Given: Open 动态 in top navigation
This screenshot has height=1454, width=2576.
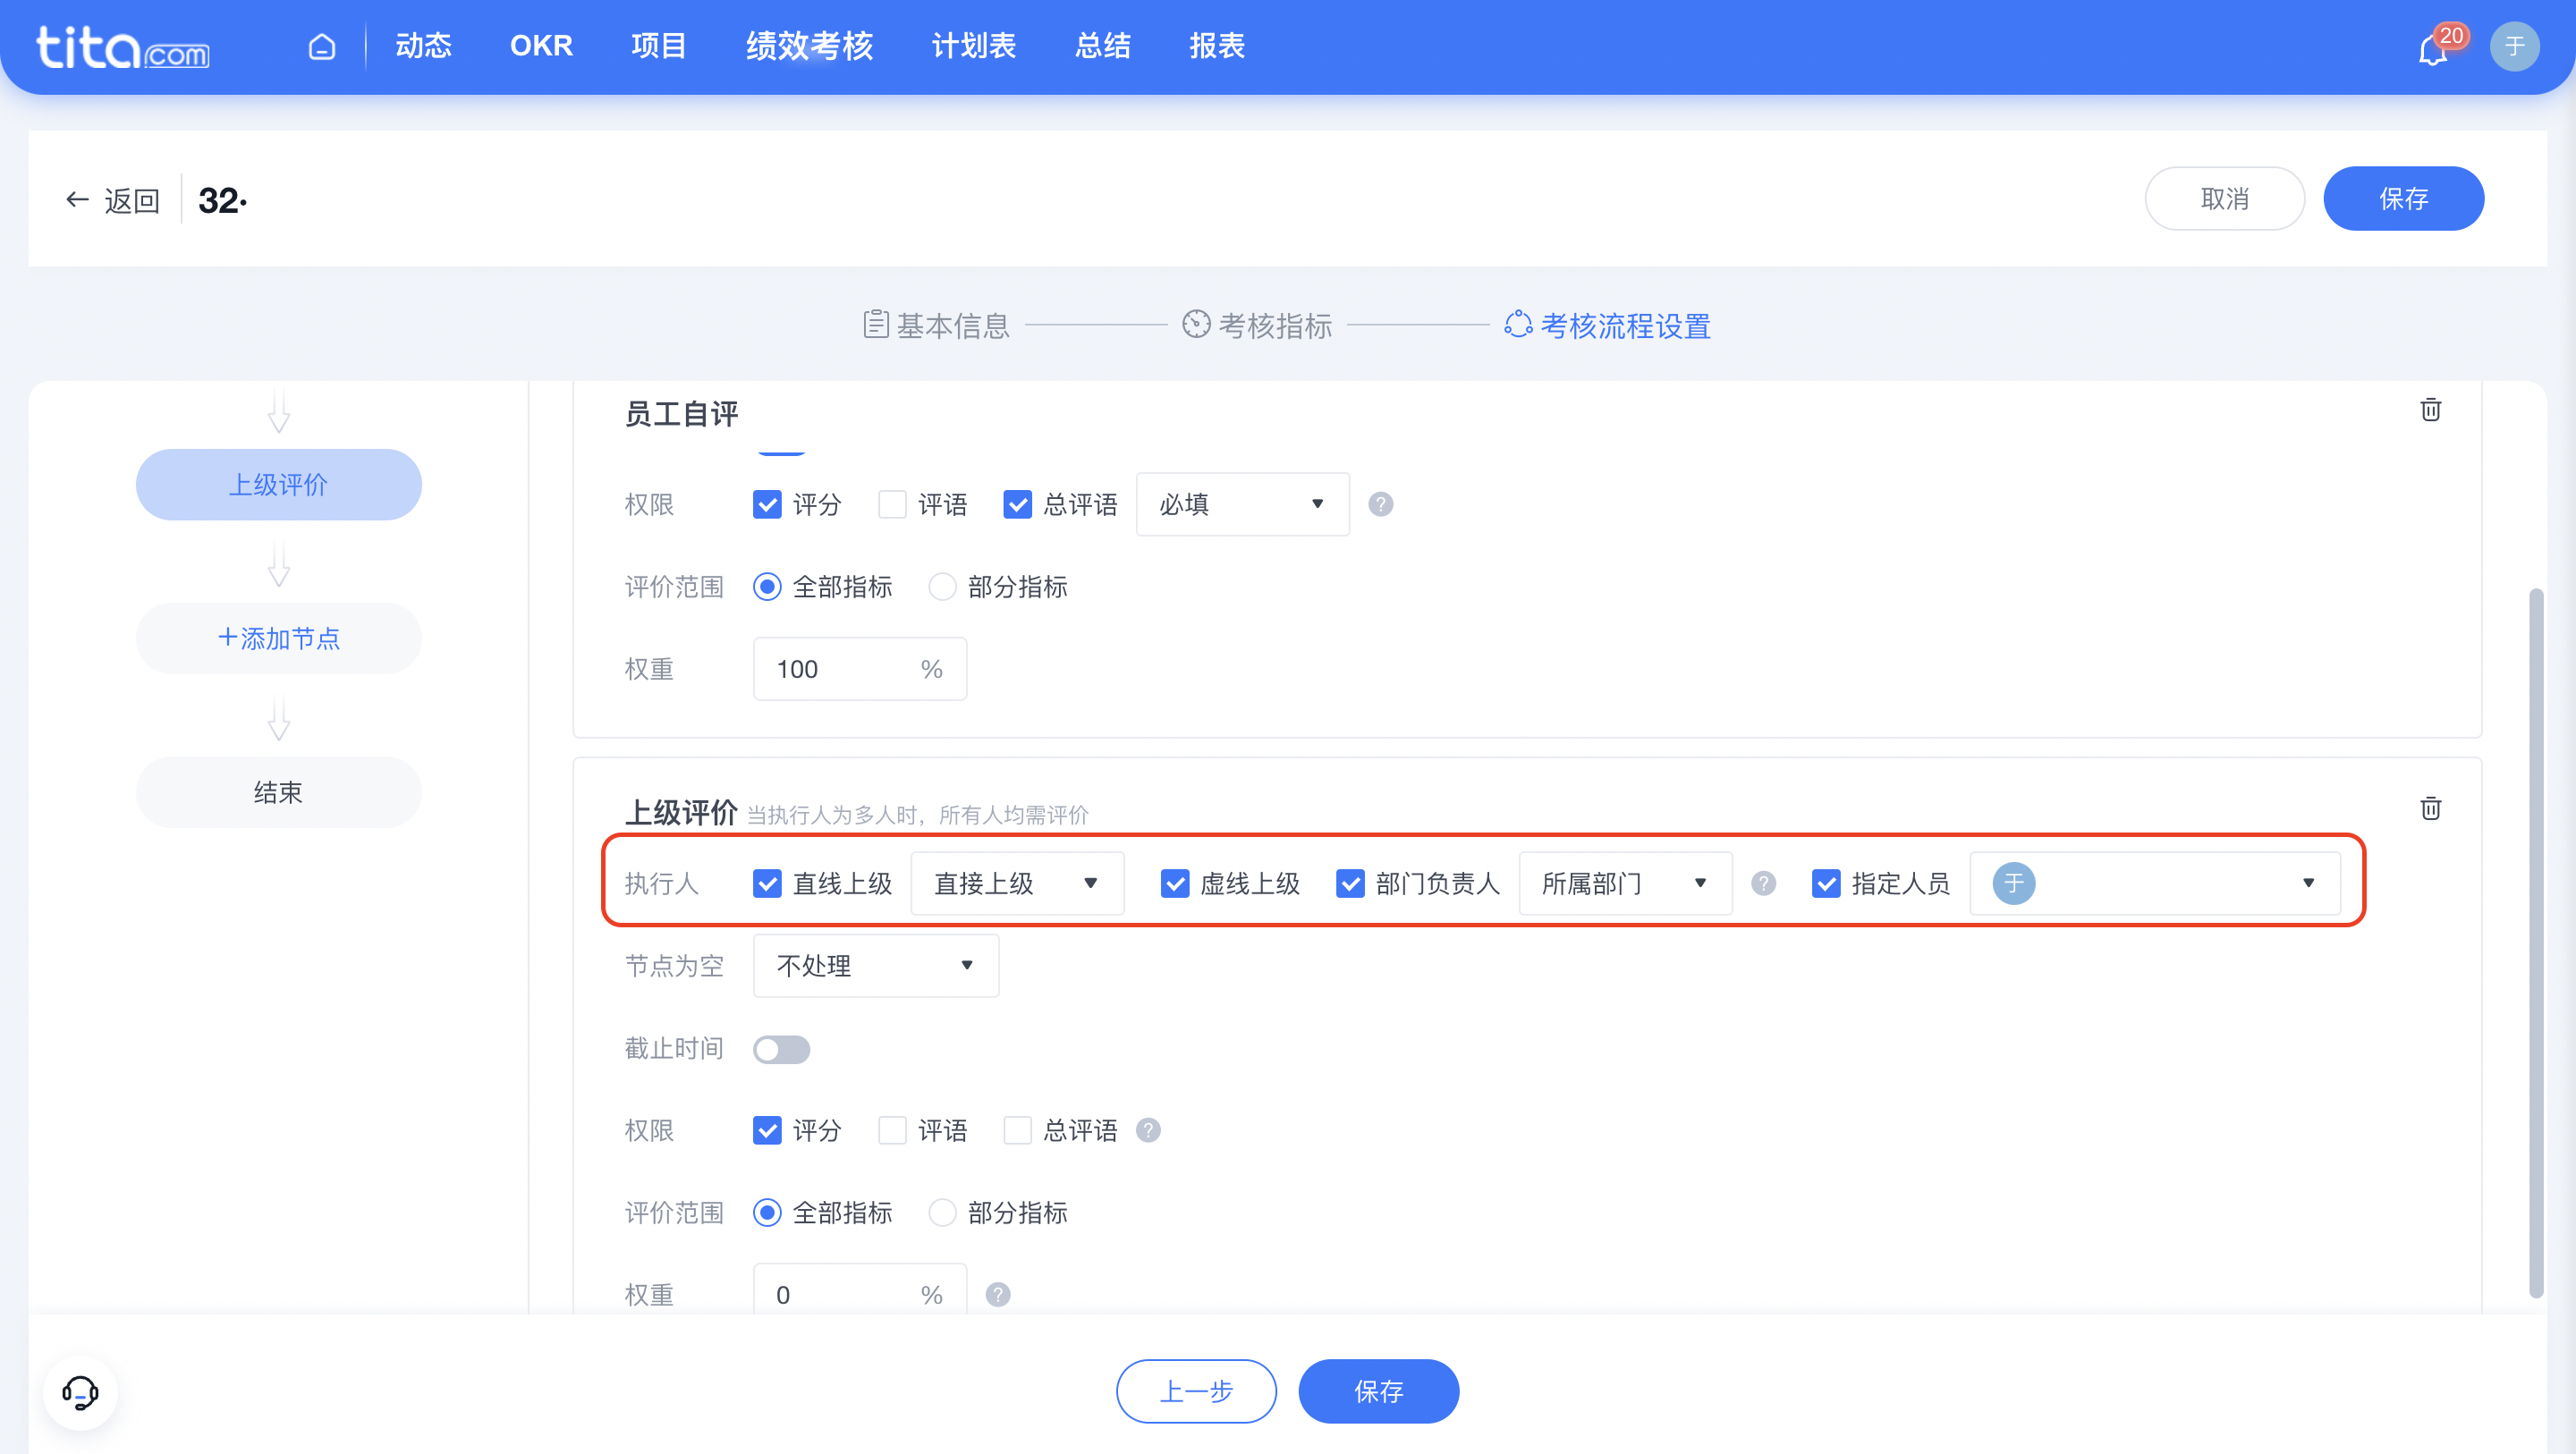Looking at the screenshot, I should click(423, 46).
